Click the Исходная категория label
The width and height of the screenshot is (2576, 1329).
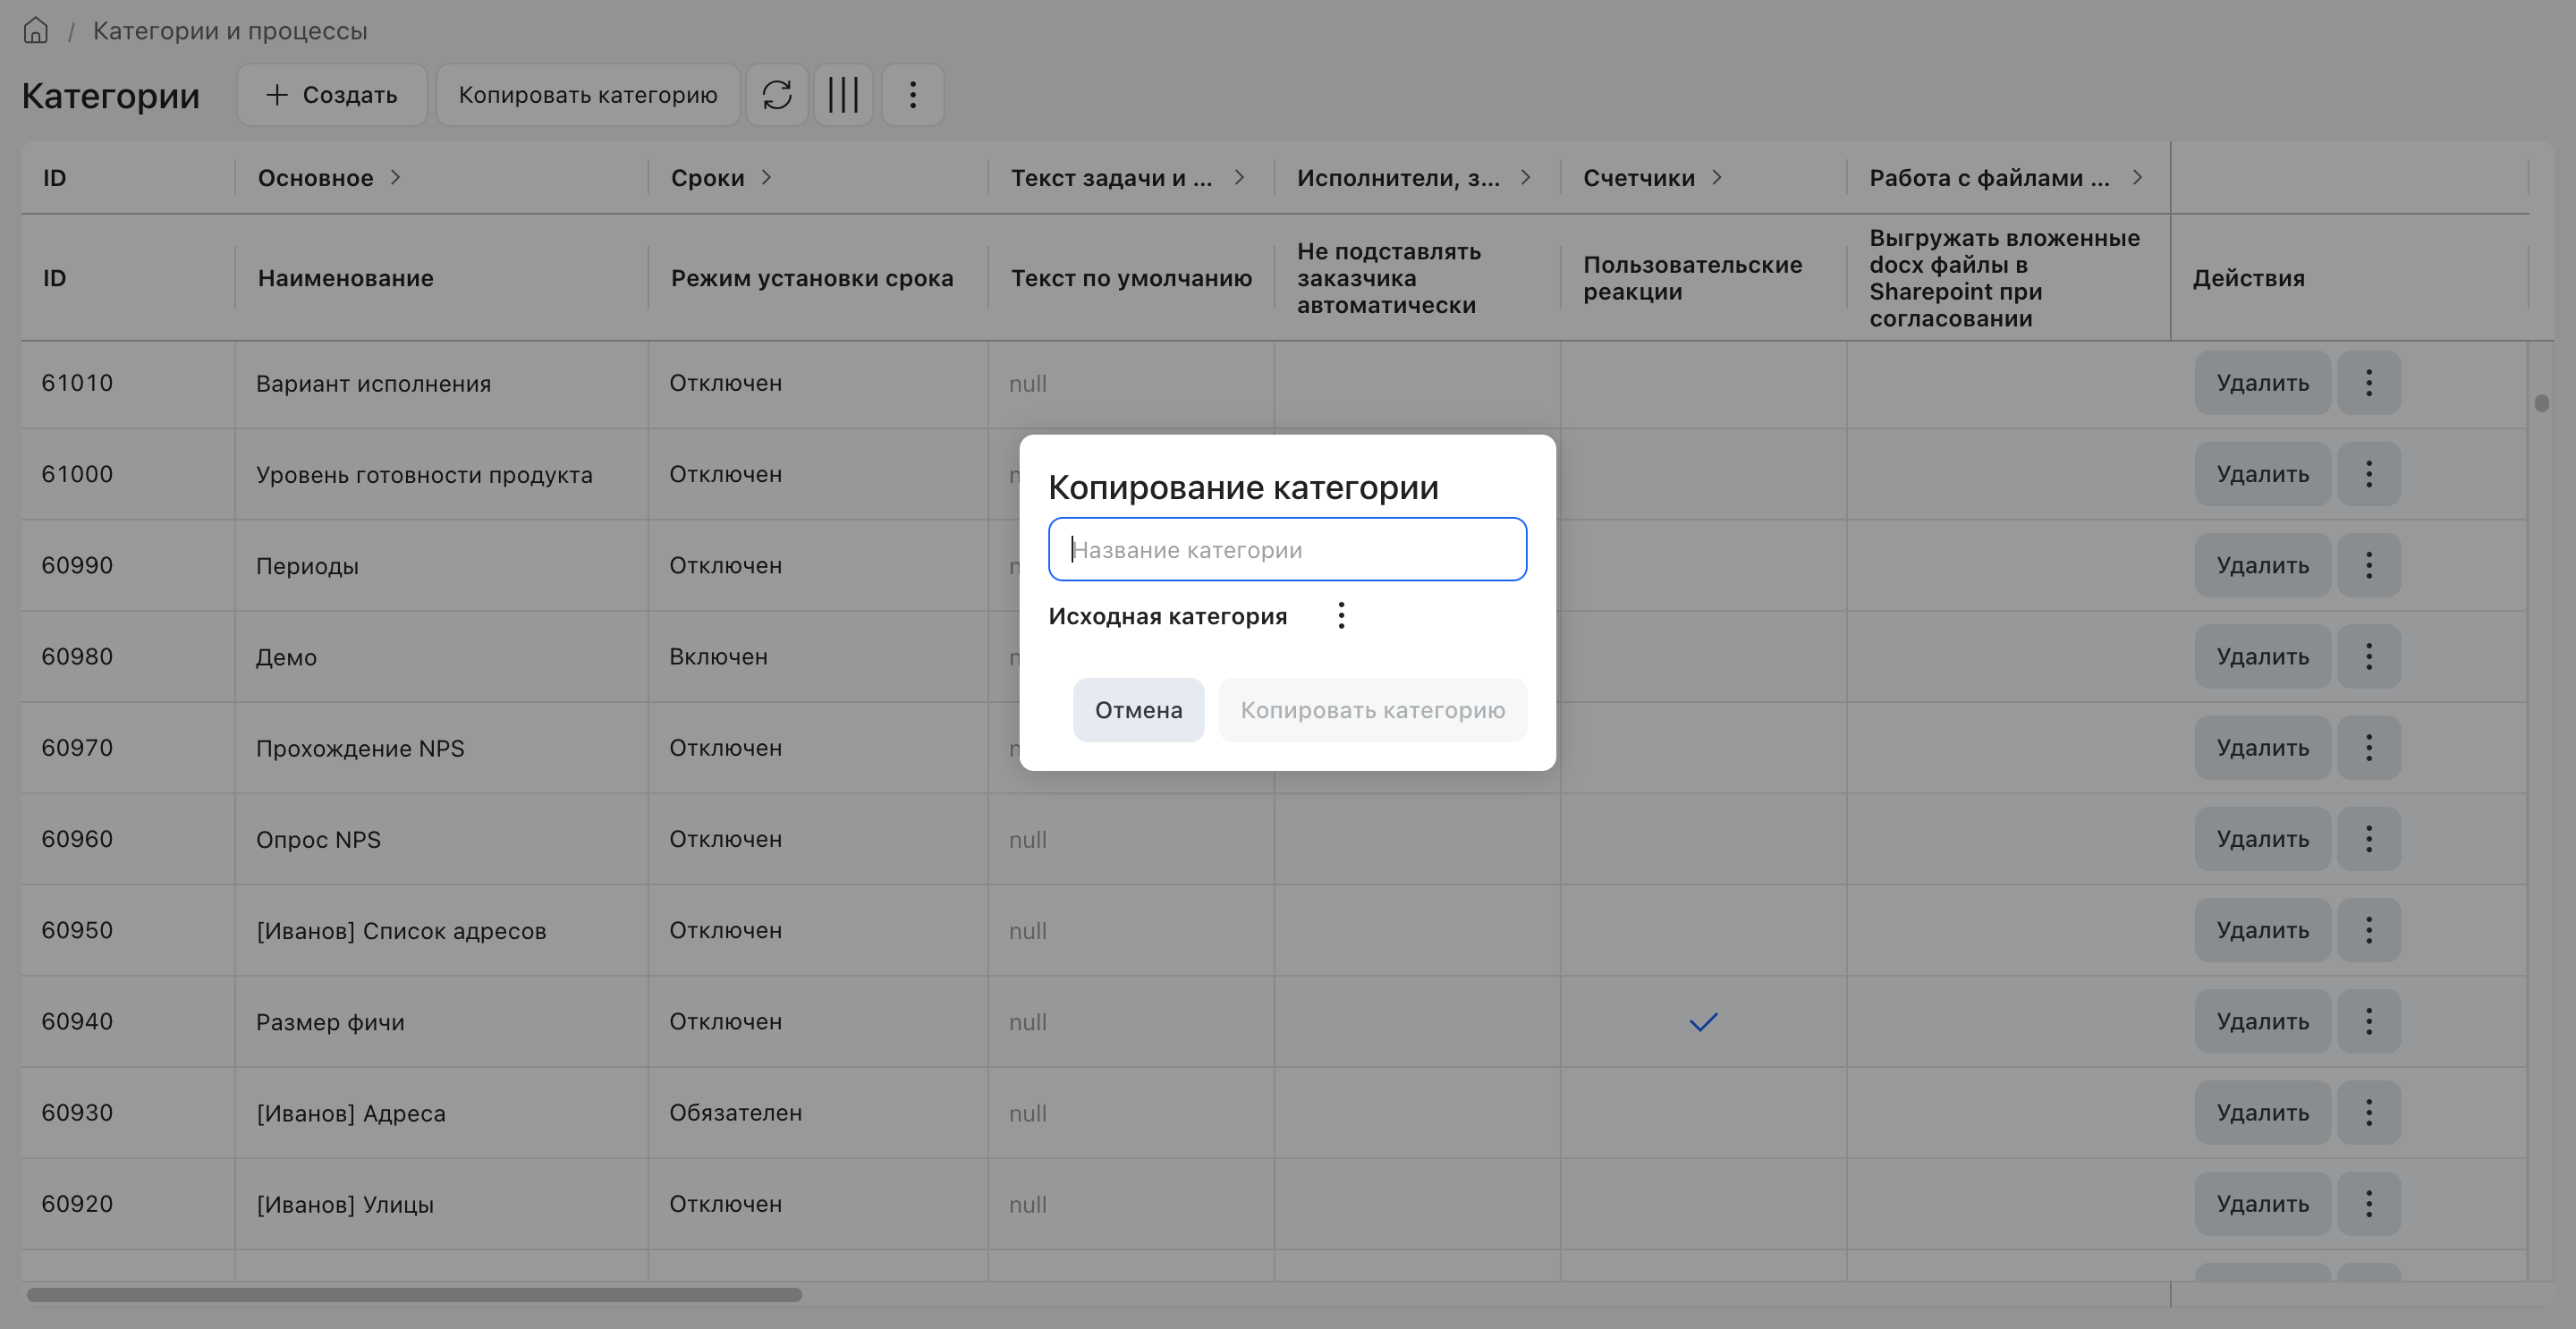(x=1167, y=616)
